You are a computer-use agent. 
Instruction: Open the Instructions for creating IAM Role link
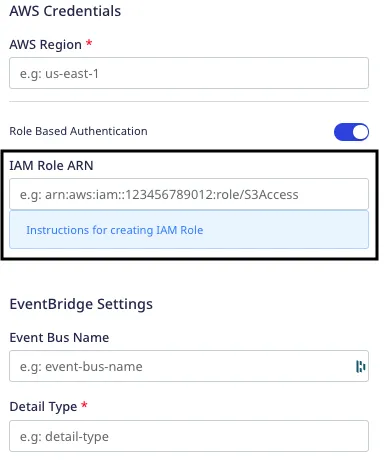pos(115,230)
